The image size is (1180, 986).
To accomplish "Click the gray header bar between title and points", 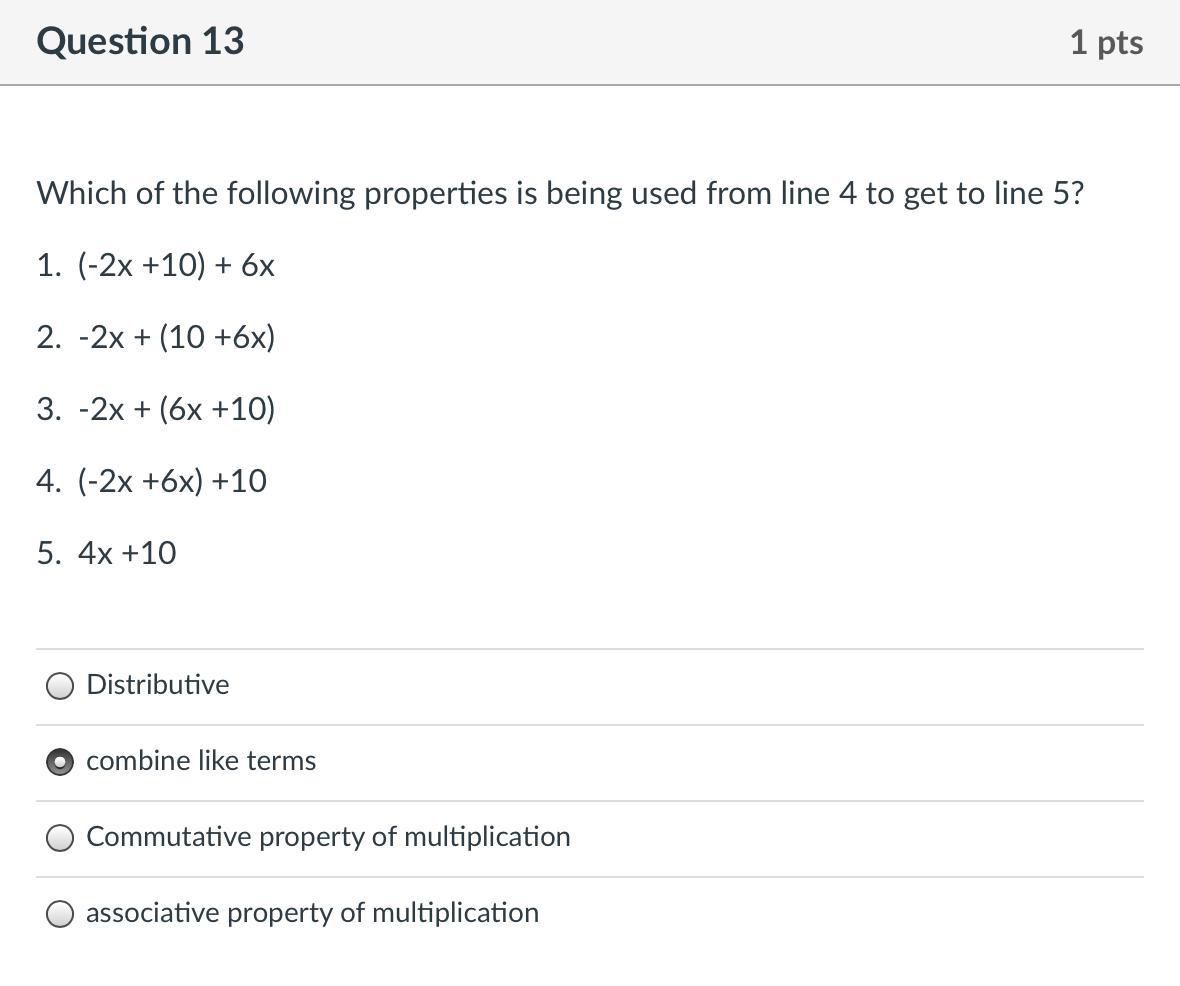I will 650,42.
